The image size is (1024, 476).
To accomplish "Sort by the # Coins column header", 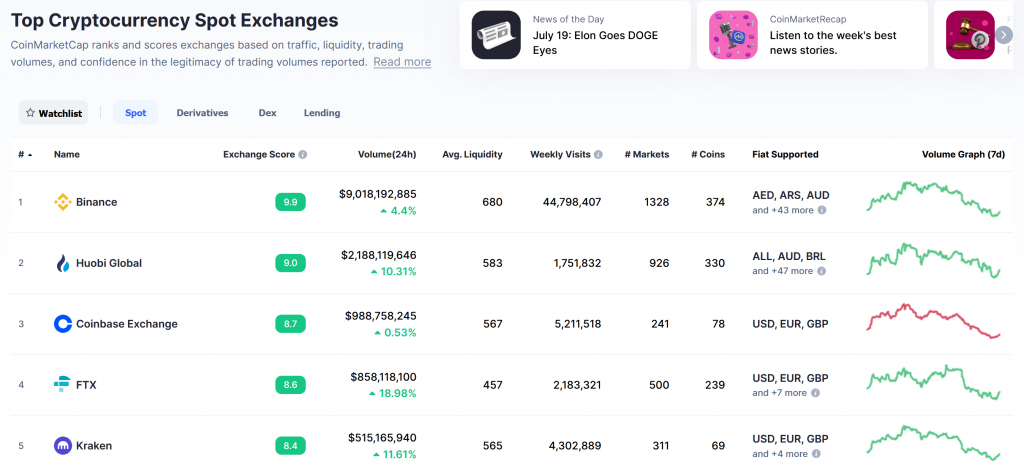I will pos(709,155).
